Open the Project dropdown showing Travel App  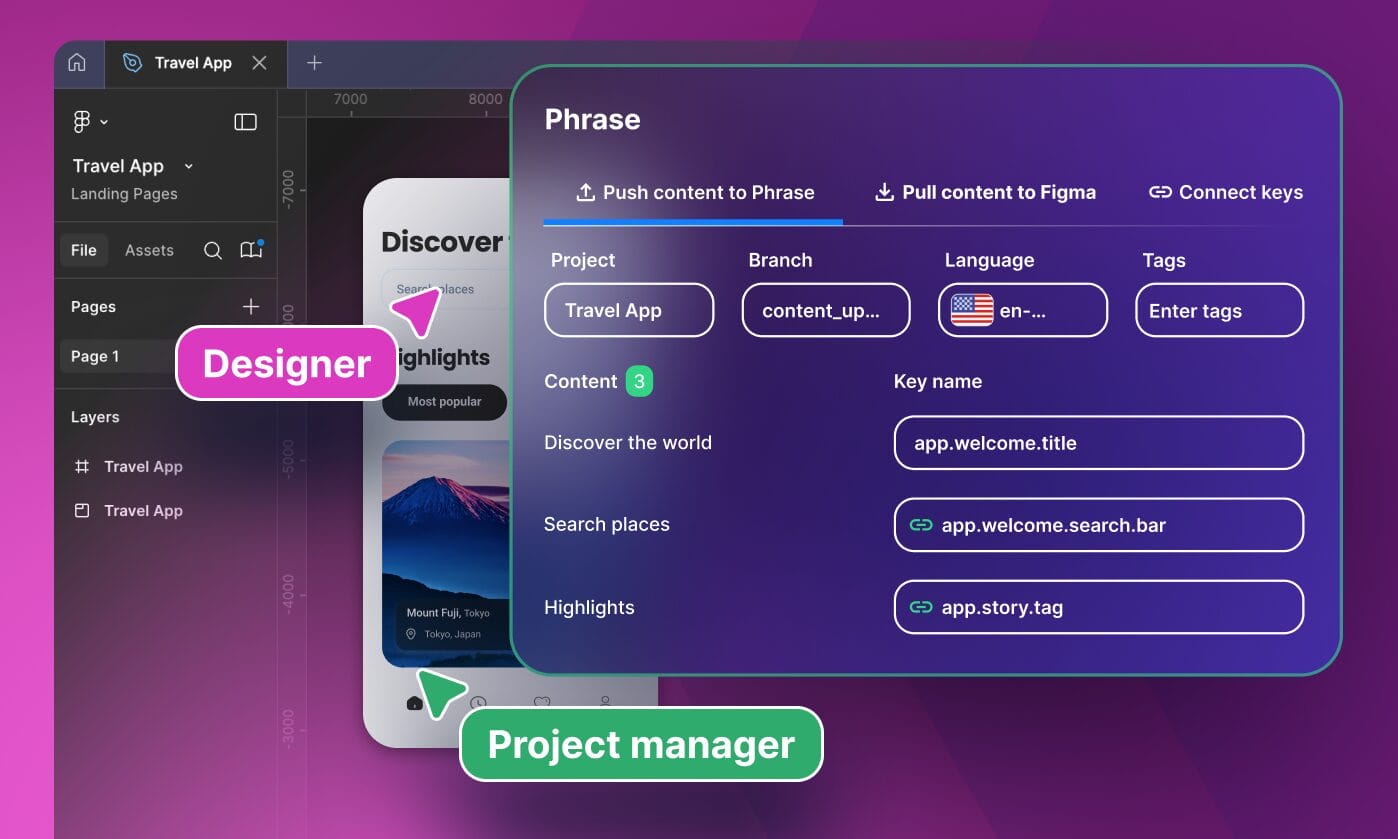pos(629,310)
